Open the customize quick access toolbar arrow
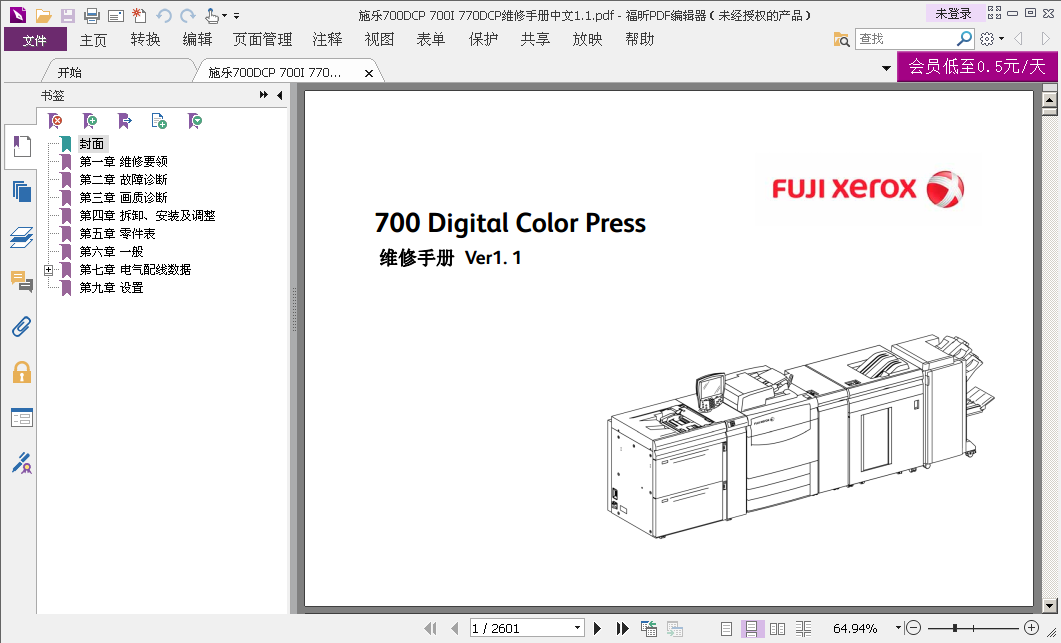Viewport: 1061px width, 643px height. [x=237, y=16]
